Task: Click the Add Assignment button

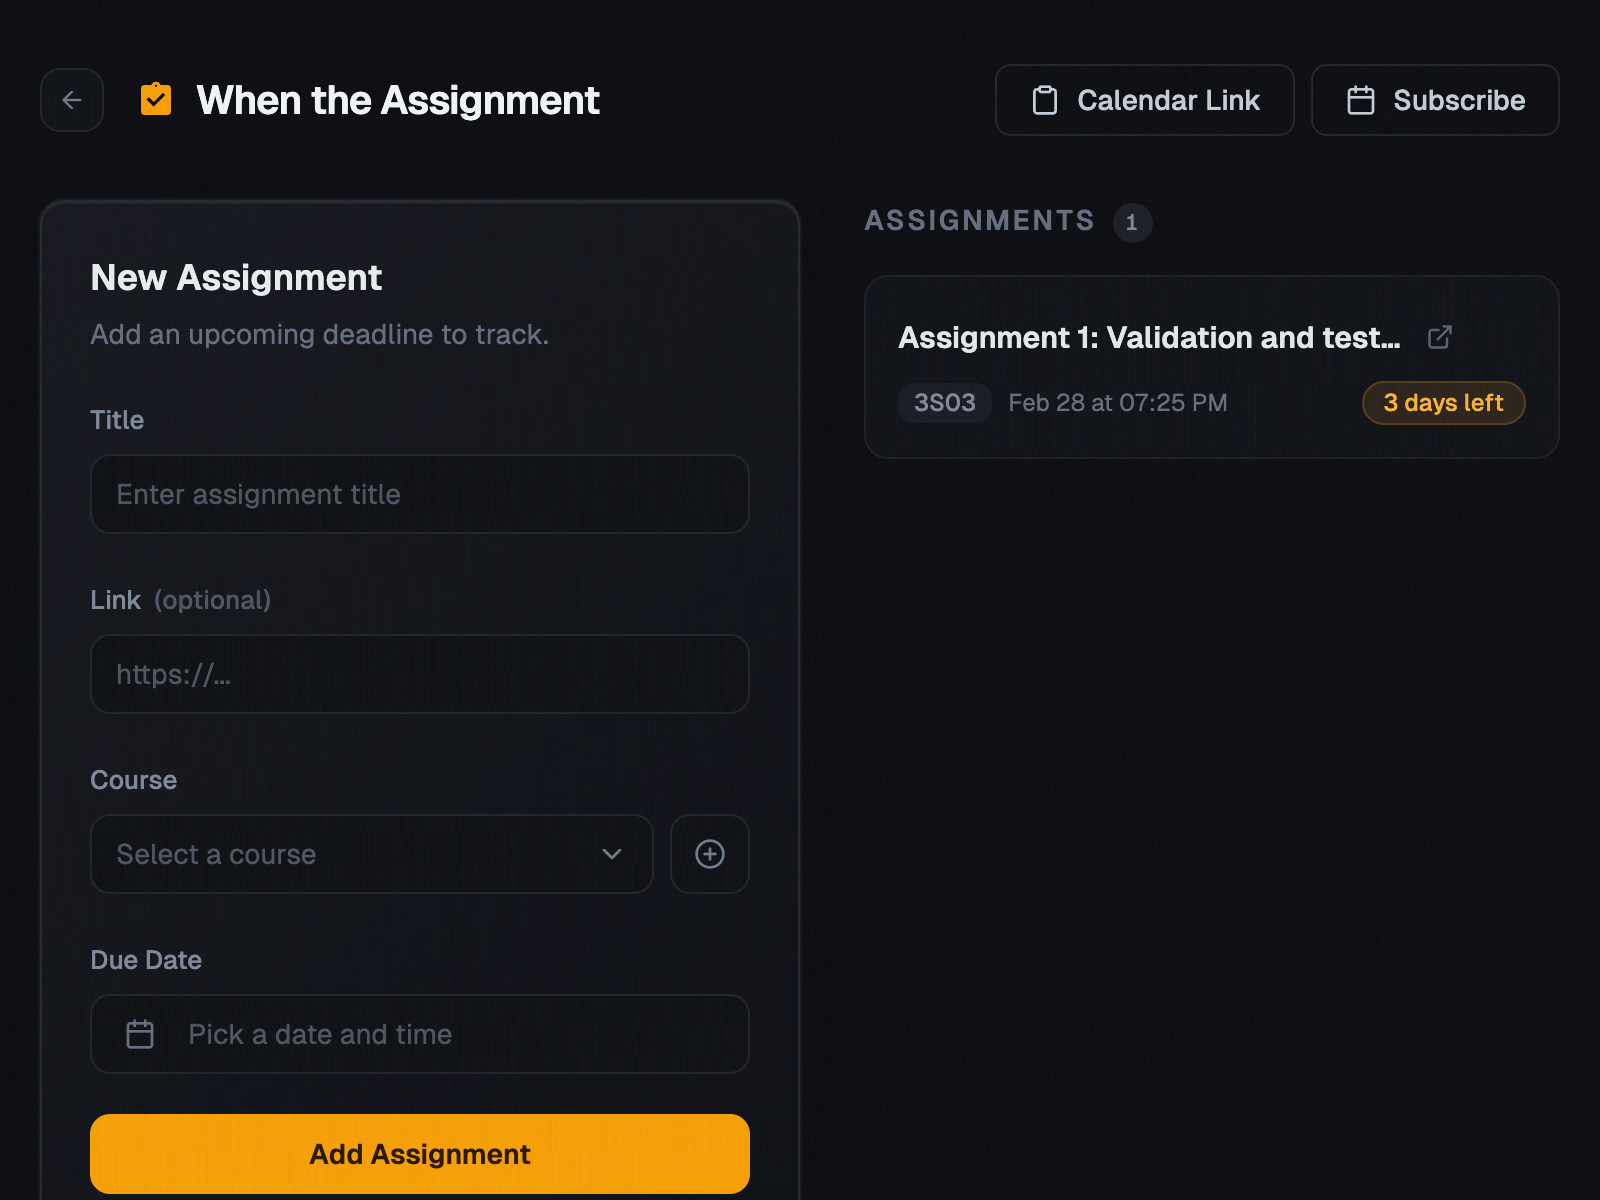Action: click(x=419, y=1153)
